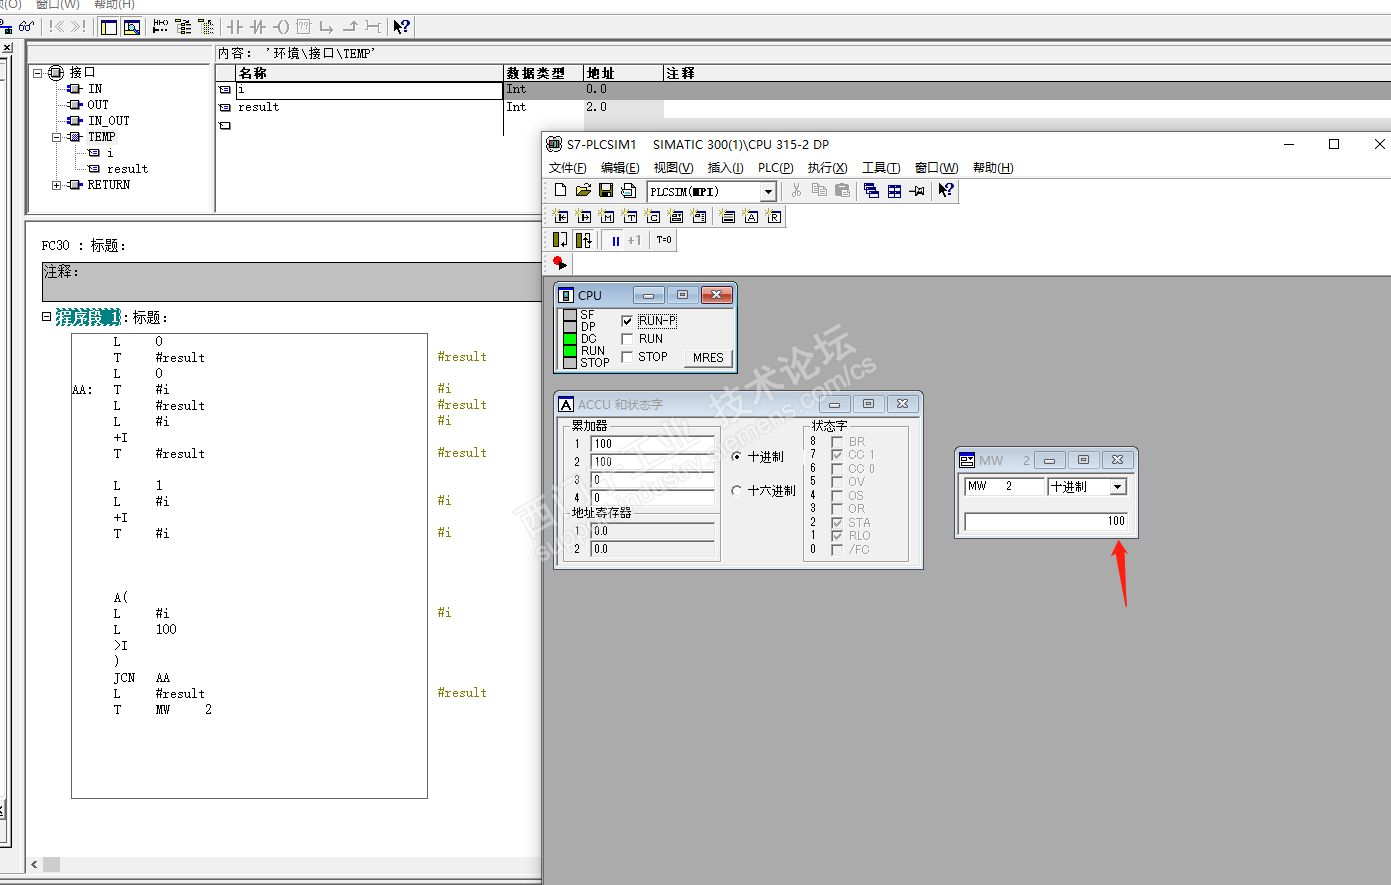Image resolution: width=1391 pixels, height=885 pixels.
Task: Click the PLCSIM context help arrow icon
Action: tap(946, 191)
